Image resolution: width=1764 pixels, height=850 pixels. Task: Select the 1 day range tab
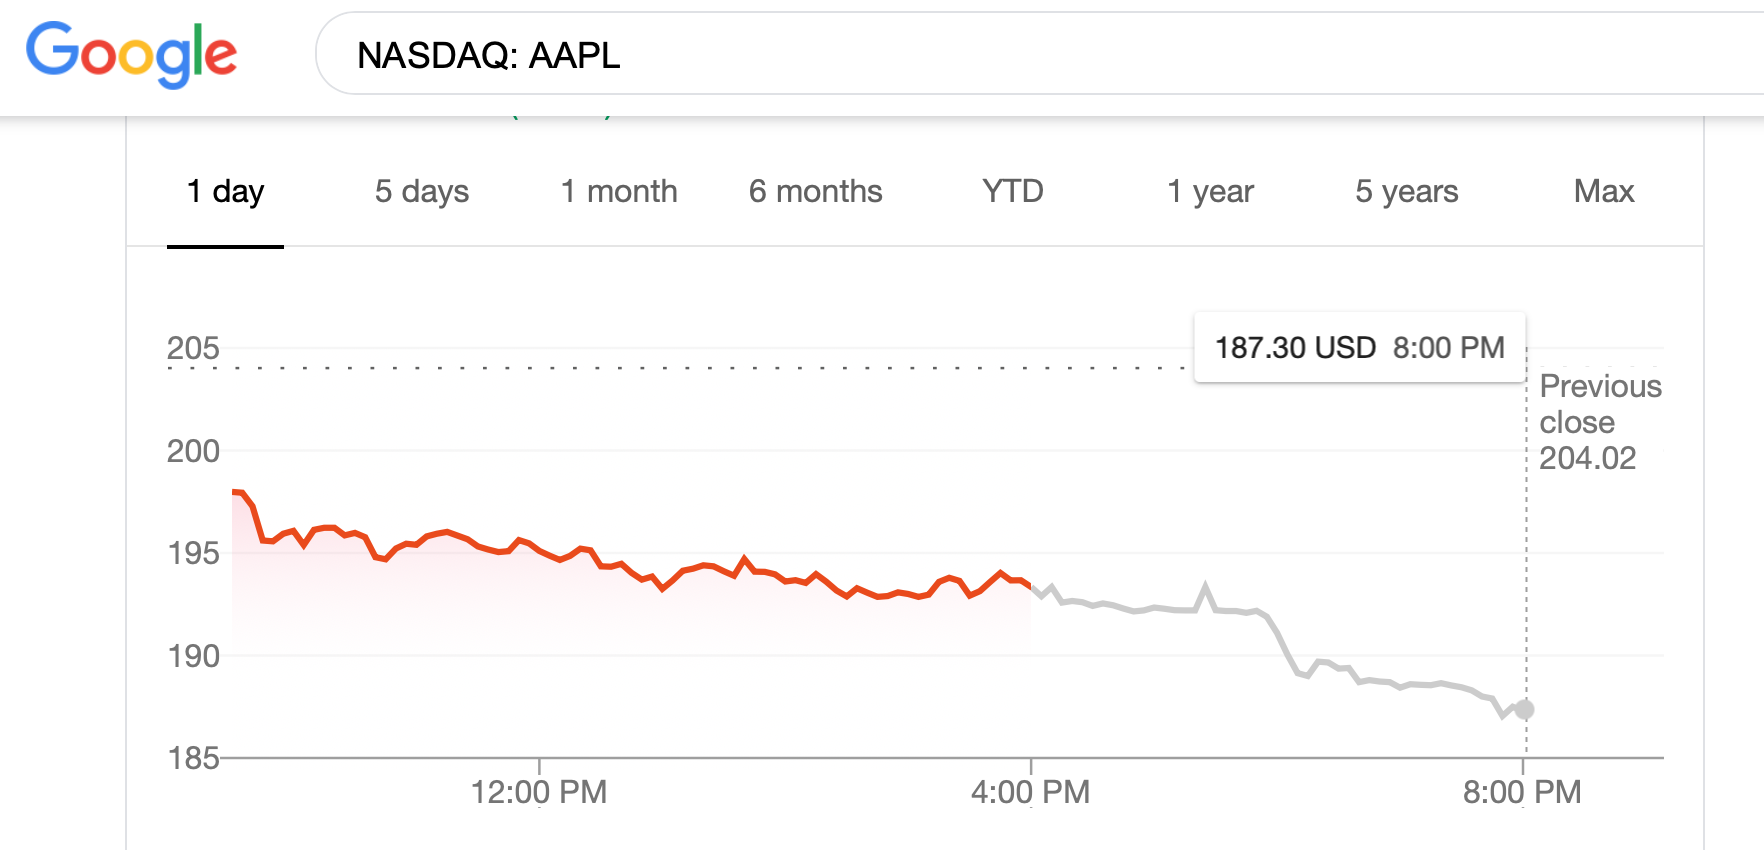[x=225, y=191]
